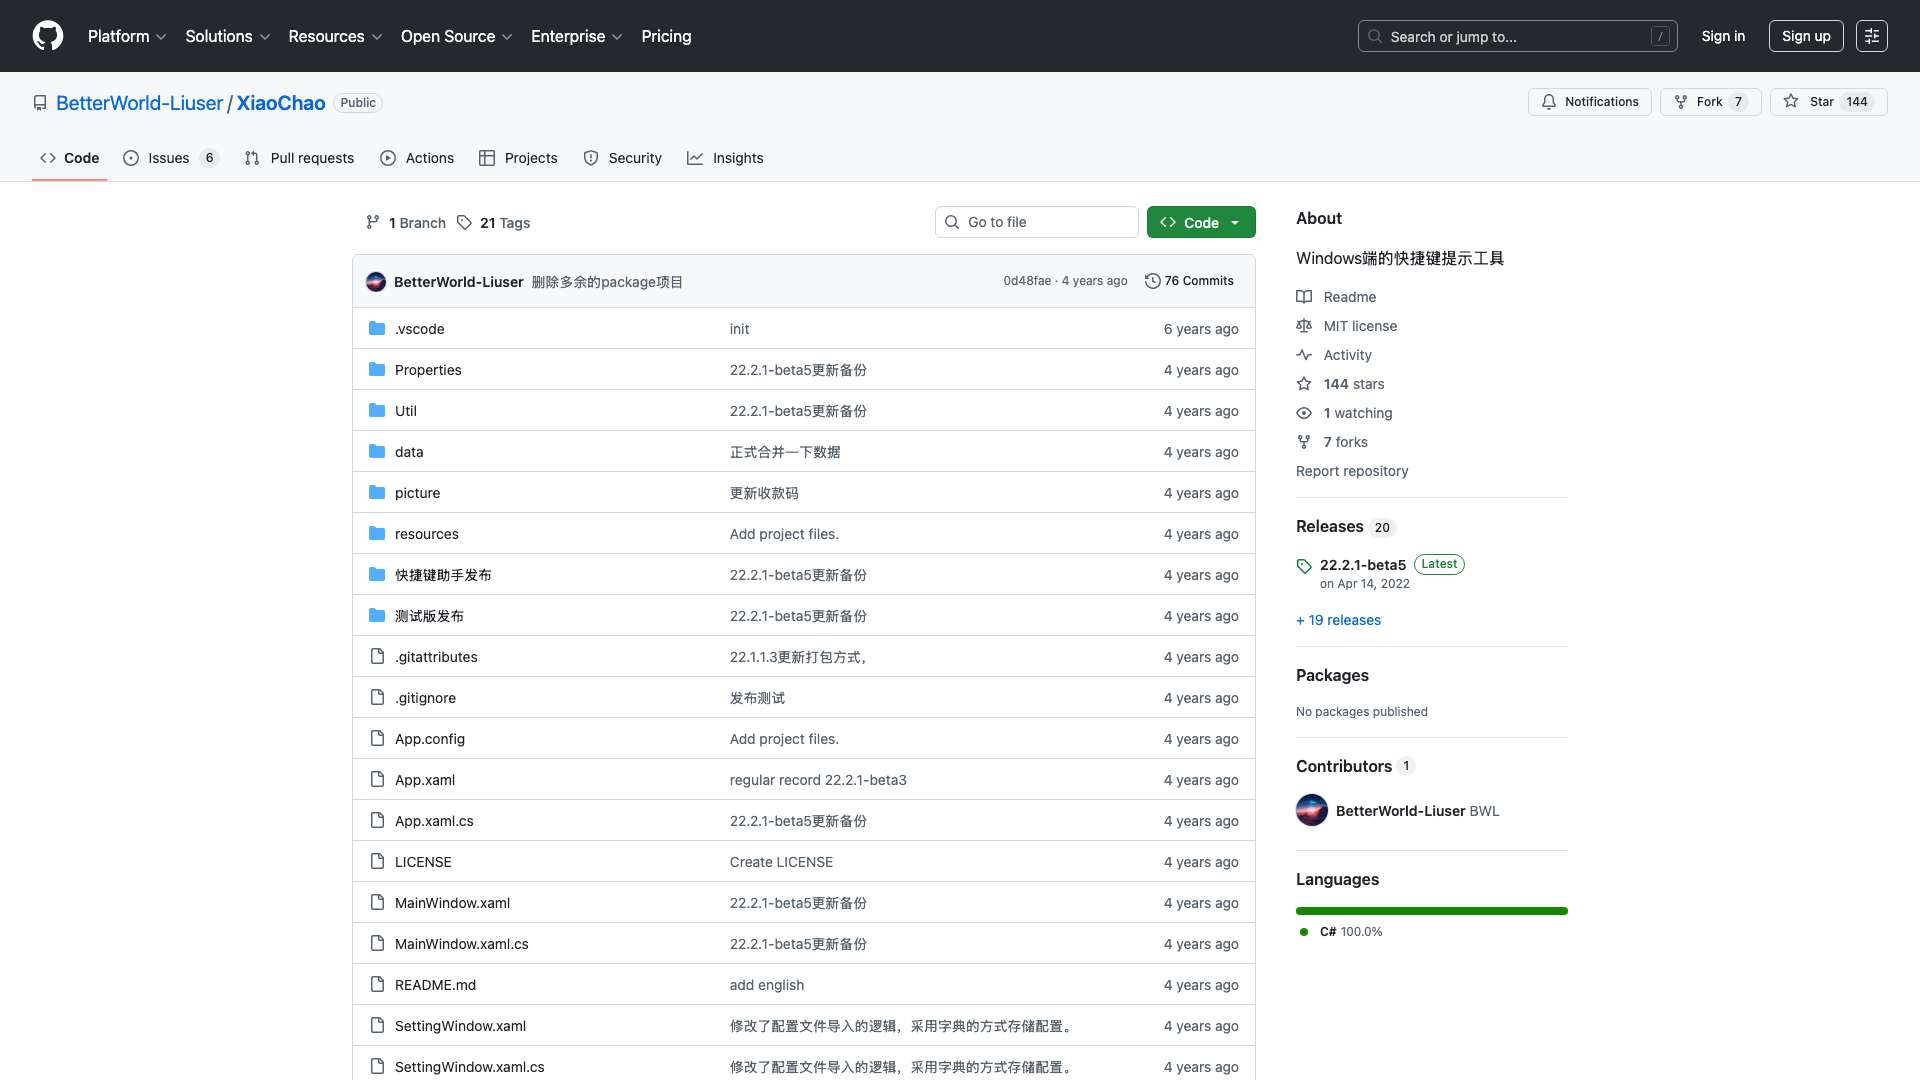Click Report repository link

1352,471
